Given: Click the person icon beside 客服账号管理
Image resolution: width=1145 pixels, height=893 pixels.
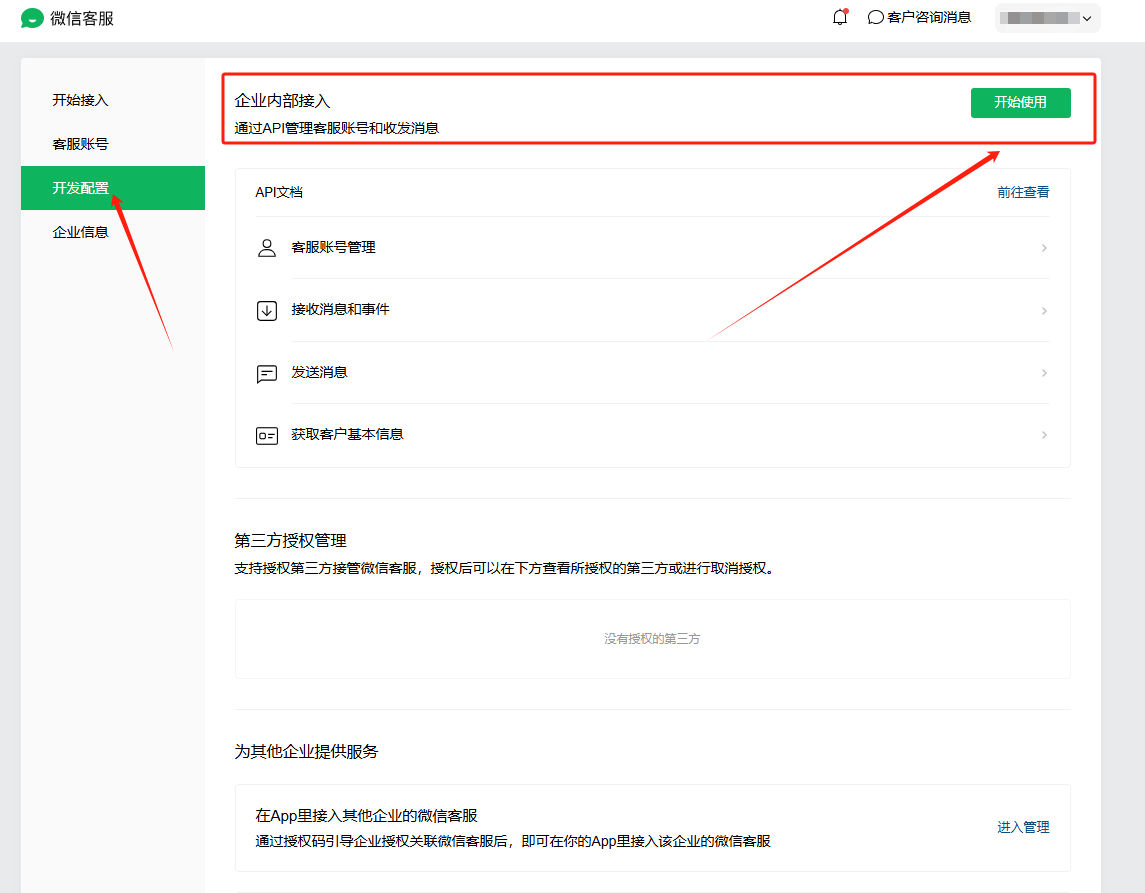Looking at the screenshot, I should (x=267, y=248).
